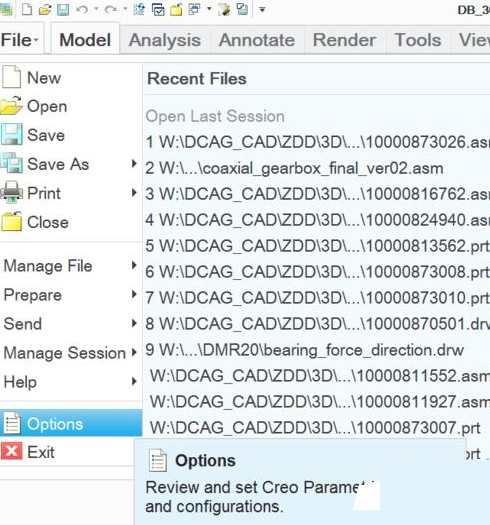Click the Save disk icon in quick access toolbar
490x525 pixels.
(x=63, y=10)
